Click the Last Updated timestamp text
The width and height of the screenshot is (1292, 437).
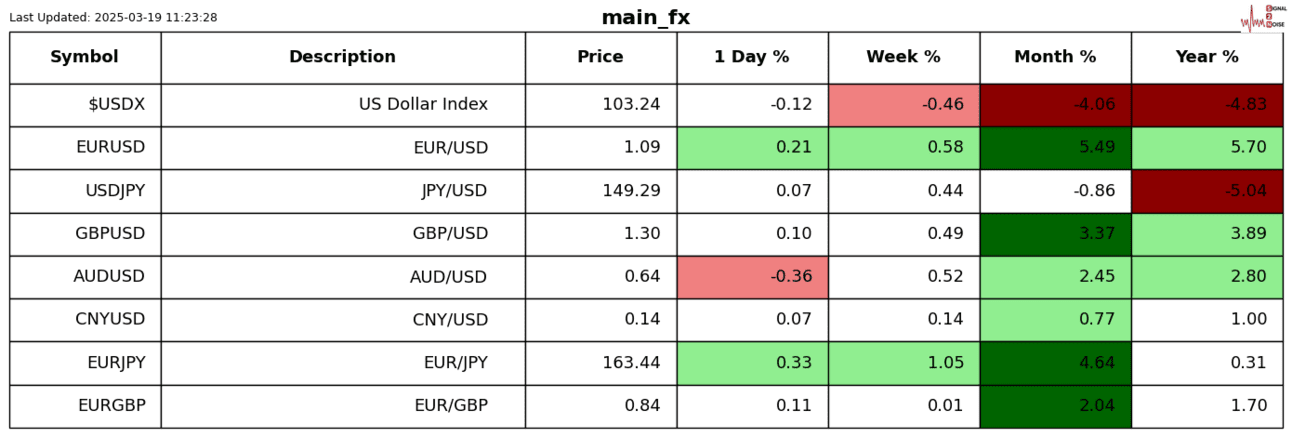[x=113, y=18]
